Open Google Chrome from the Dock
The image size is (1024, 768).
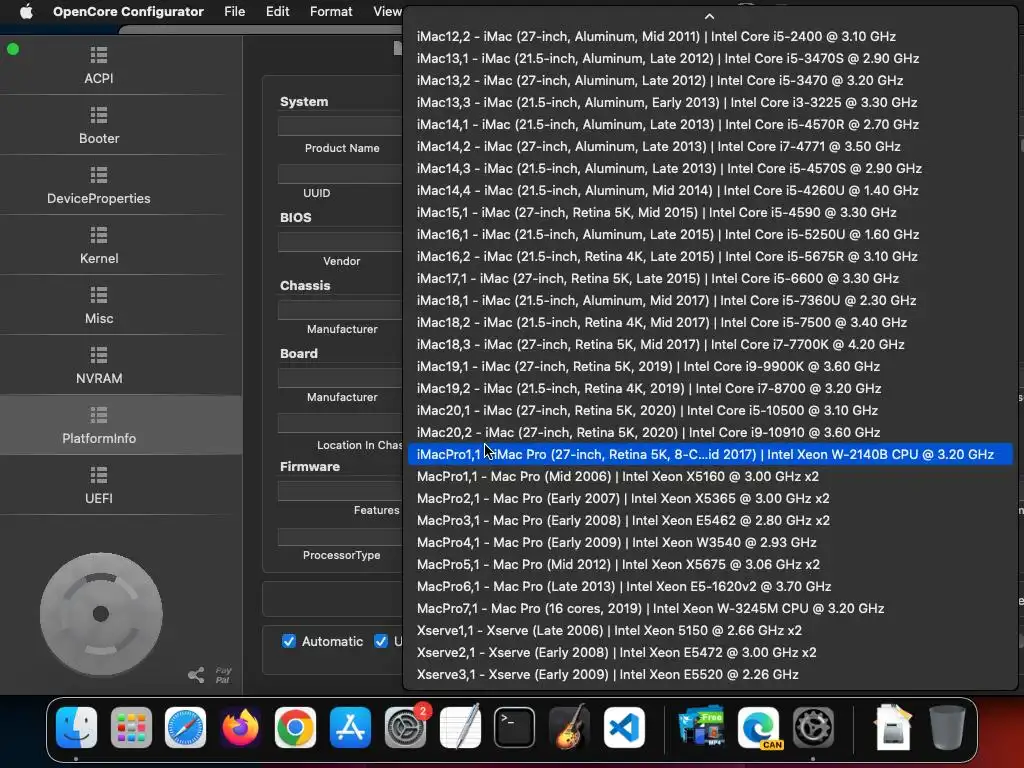295,727
